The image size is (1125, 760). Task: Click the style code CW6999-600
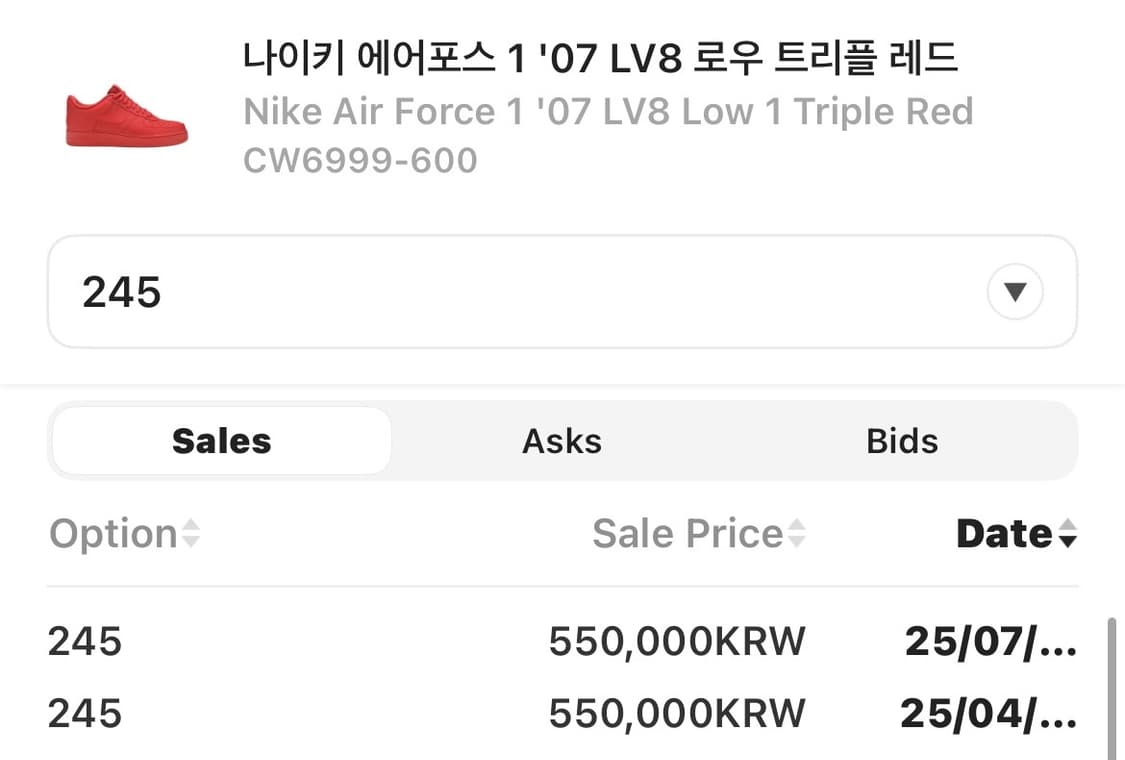[360, 160]
